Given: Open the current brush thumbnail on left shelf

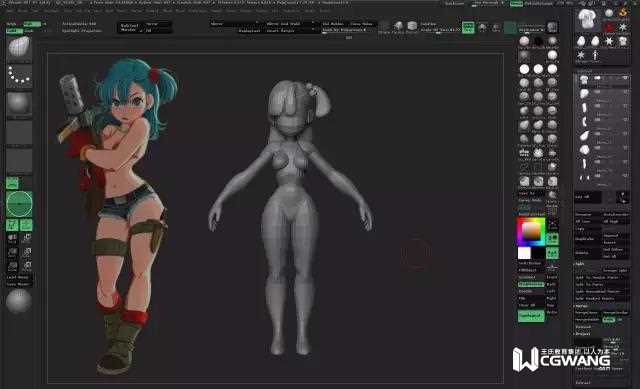Looking at the screenshot, I should pyautogui.click(x=19, y=48).
